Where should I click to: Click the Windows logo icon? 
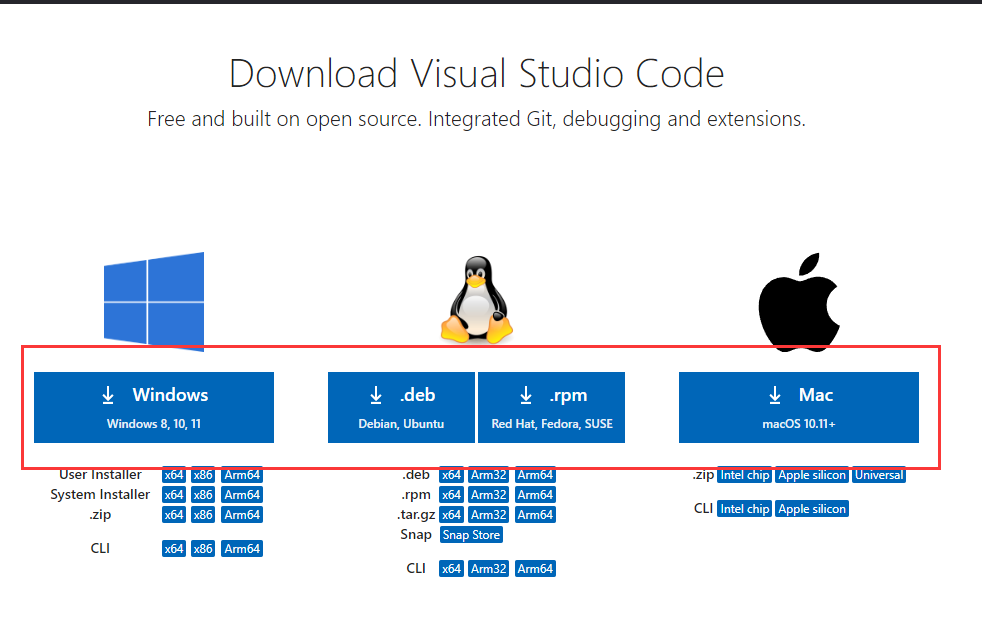pos(154,301)
